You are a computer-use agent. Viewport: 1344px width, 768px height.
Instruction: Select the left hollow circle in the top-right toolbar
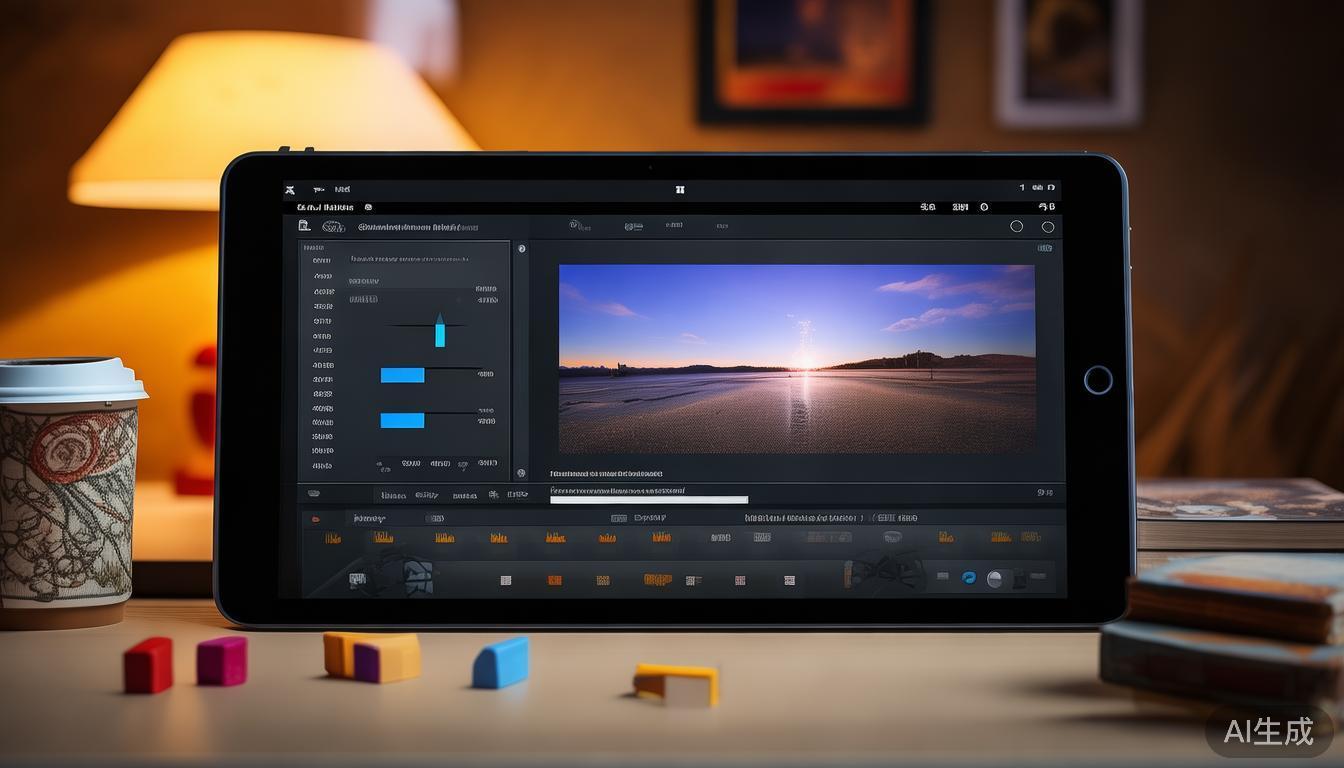[x=1016, y=226]
